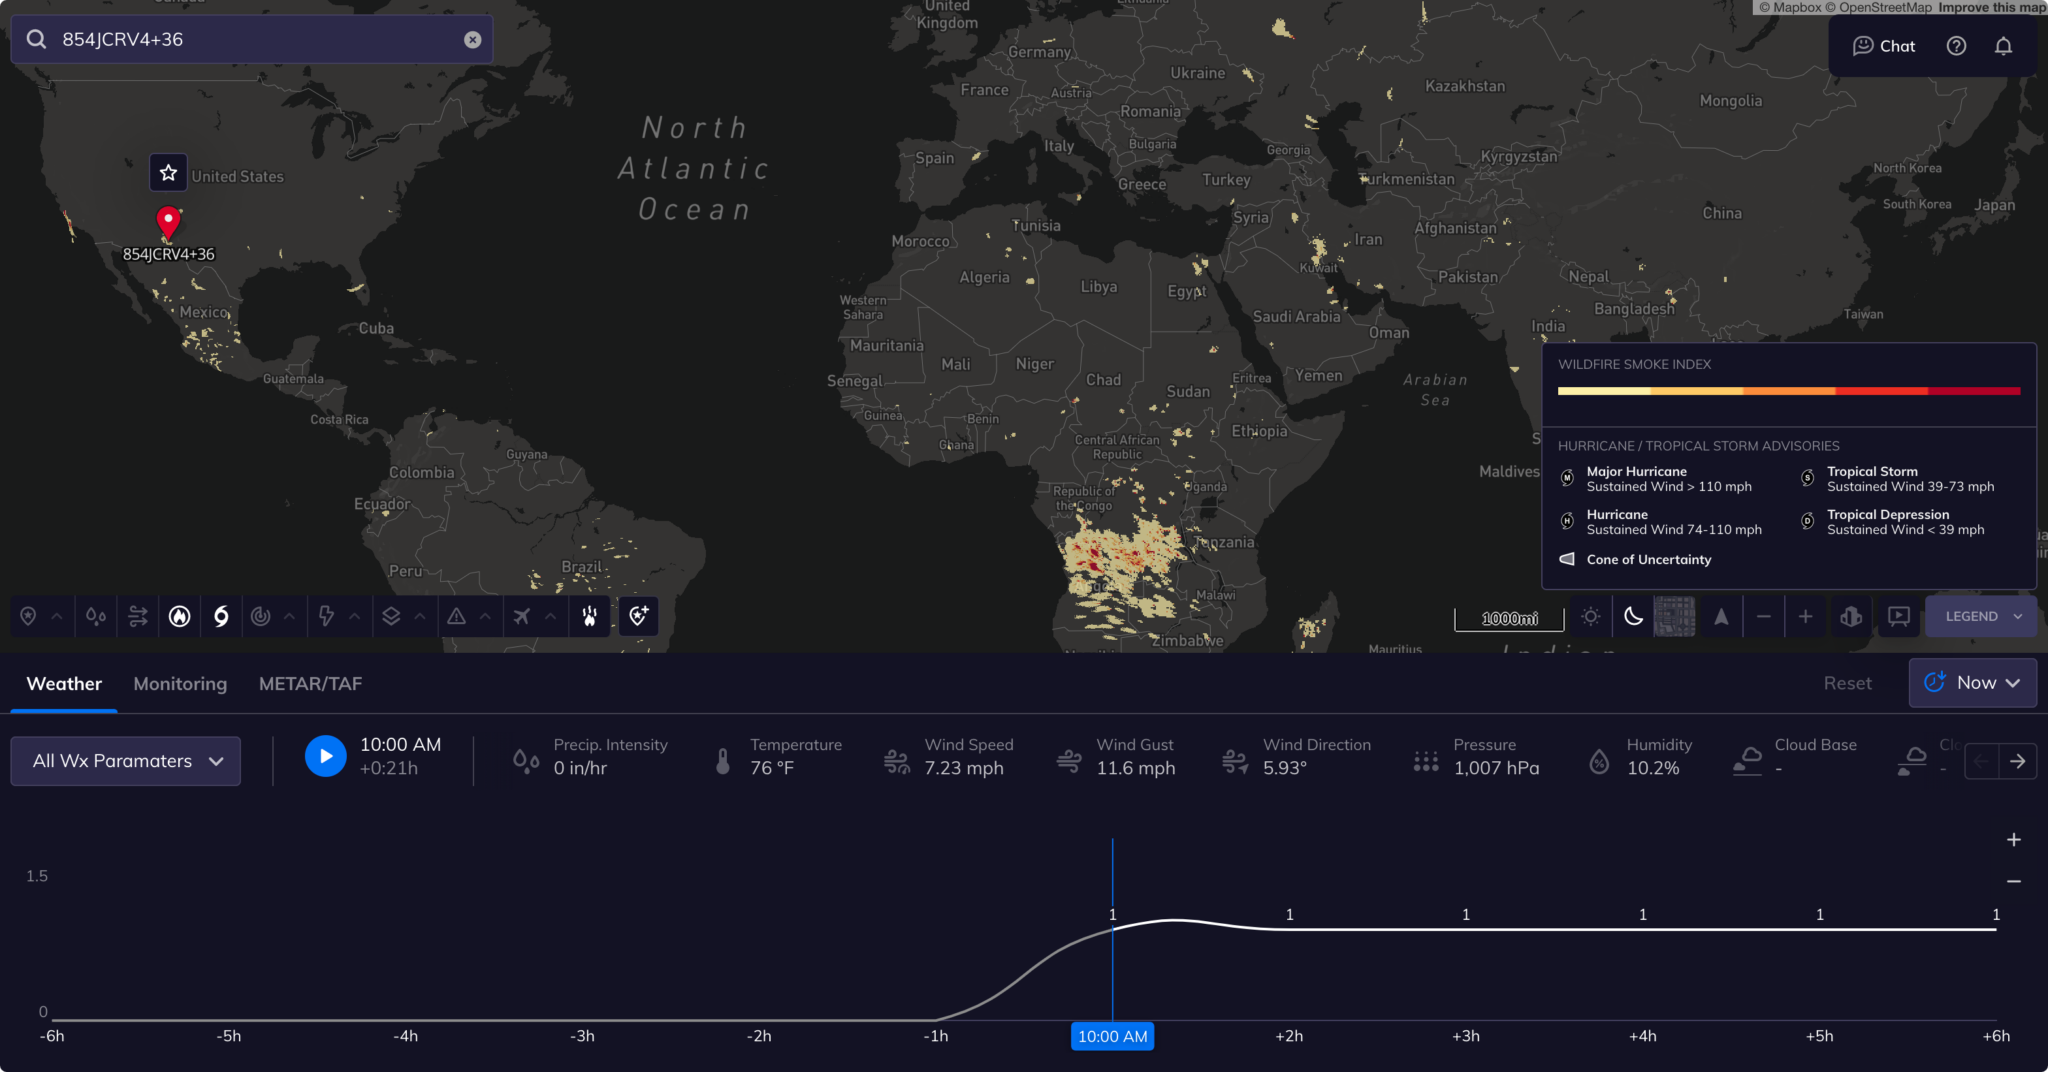Open the METAR/TAF tab
Screen dimensions: 2048x1072
(310, 683)
